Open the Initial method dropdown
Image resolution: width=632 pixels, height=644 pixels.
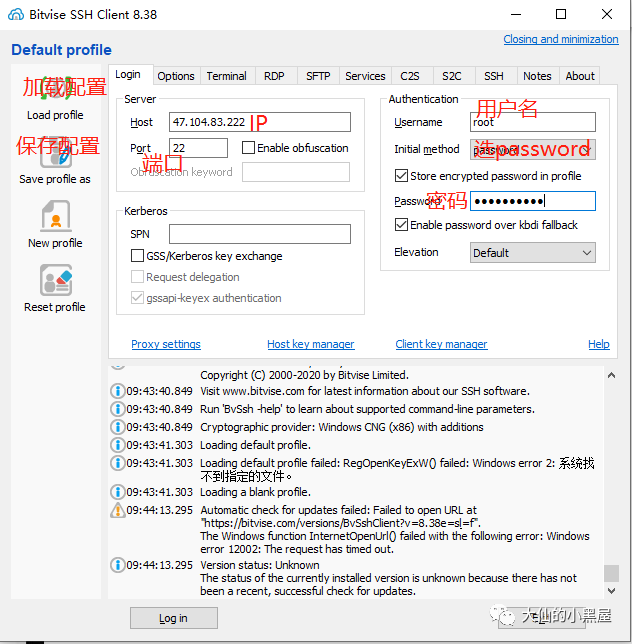point(533,150)
